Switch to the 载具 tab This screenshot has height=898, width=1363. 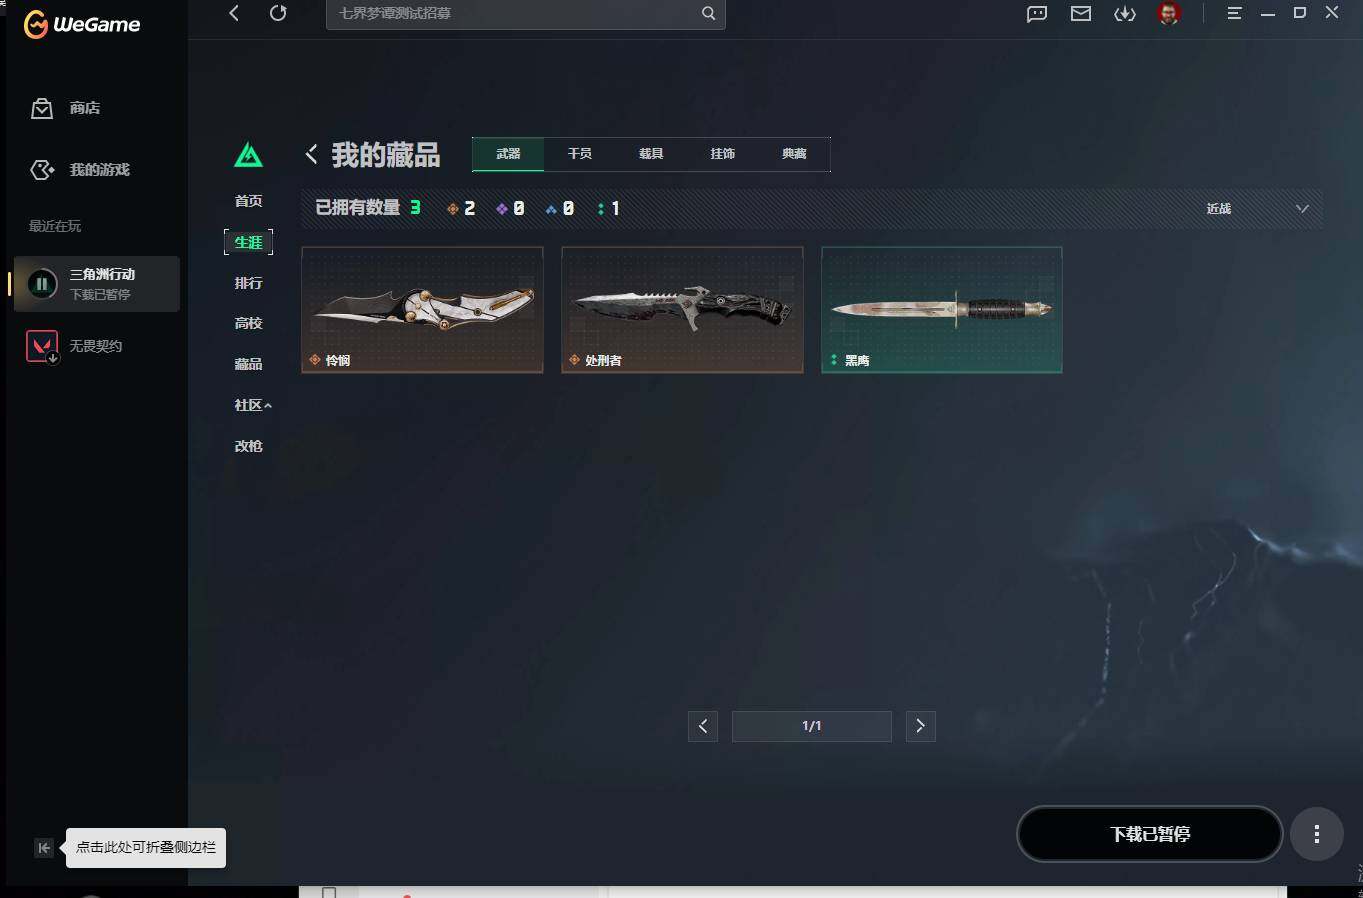[x=651, y=154]
